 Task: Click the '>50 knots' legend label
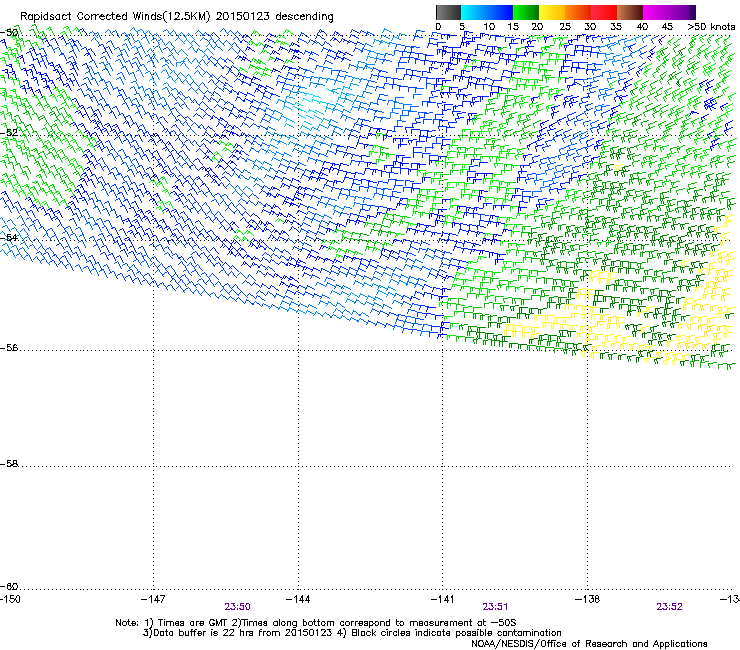pyautogui.click(x=711, y=26)
